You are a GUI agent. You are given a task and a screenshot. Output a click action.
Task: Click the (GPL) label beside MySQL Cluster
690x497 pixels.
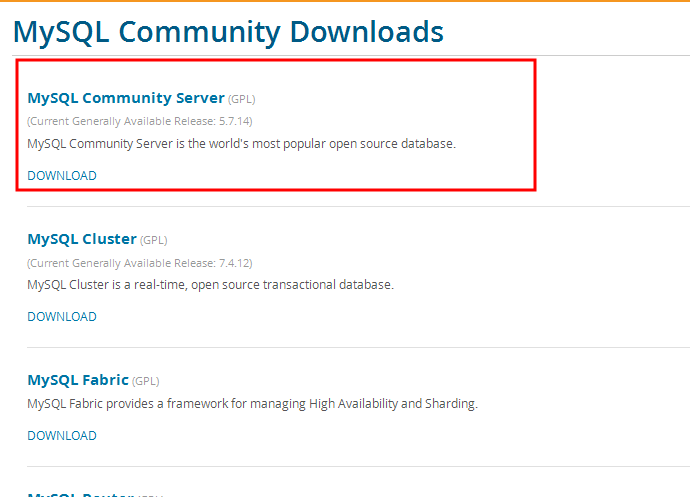click(154, 240)
